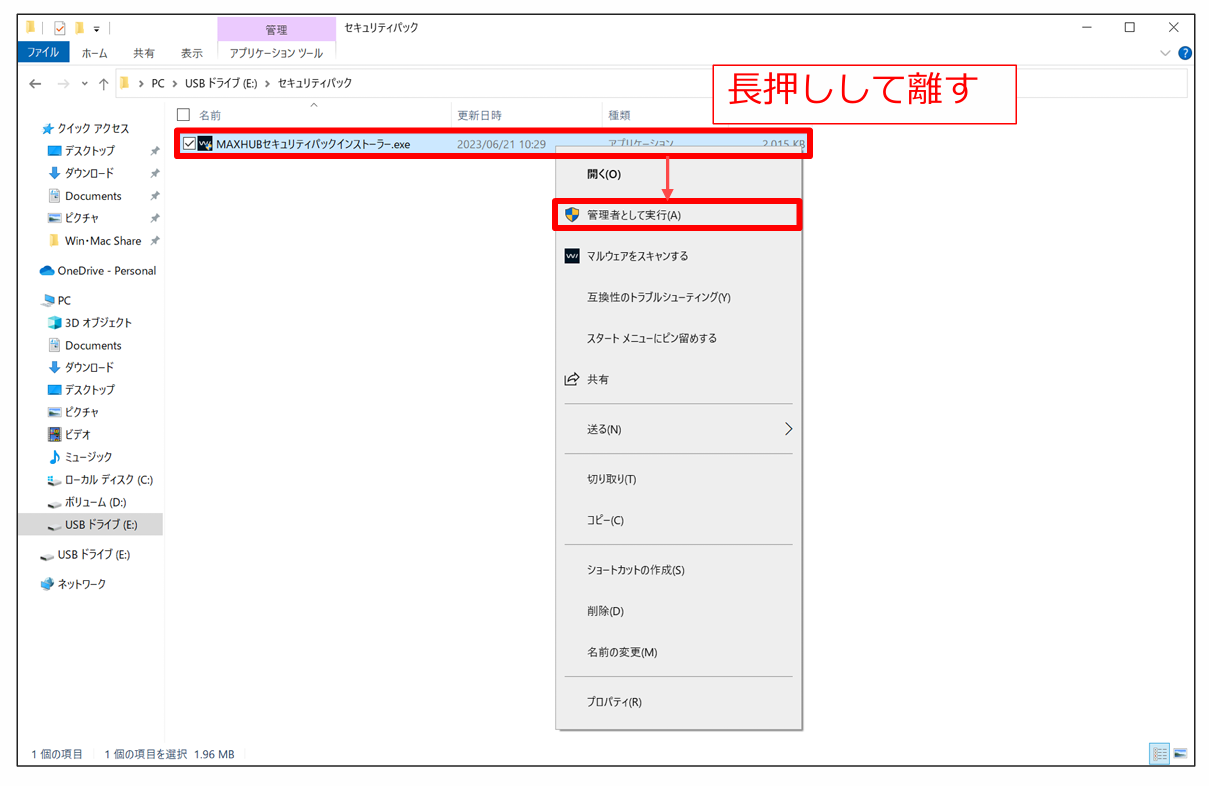The height and width of the screenshot is (786, 1209).
Task: Open ダウンロード under PC
Action: pyautogui.click(x=90, y=367)
